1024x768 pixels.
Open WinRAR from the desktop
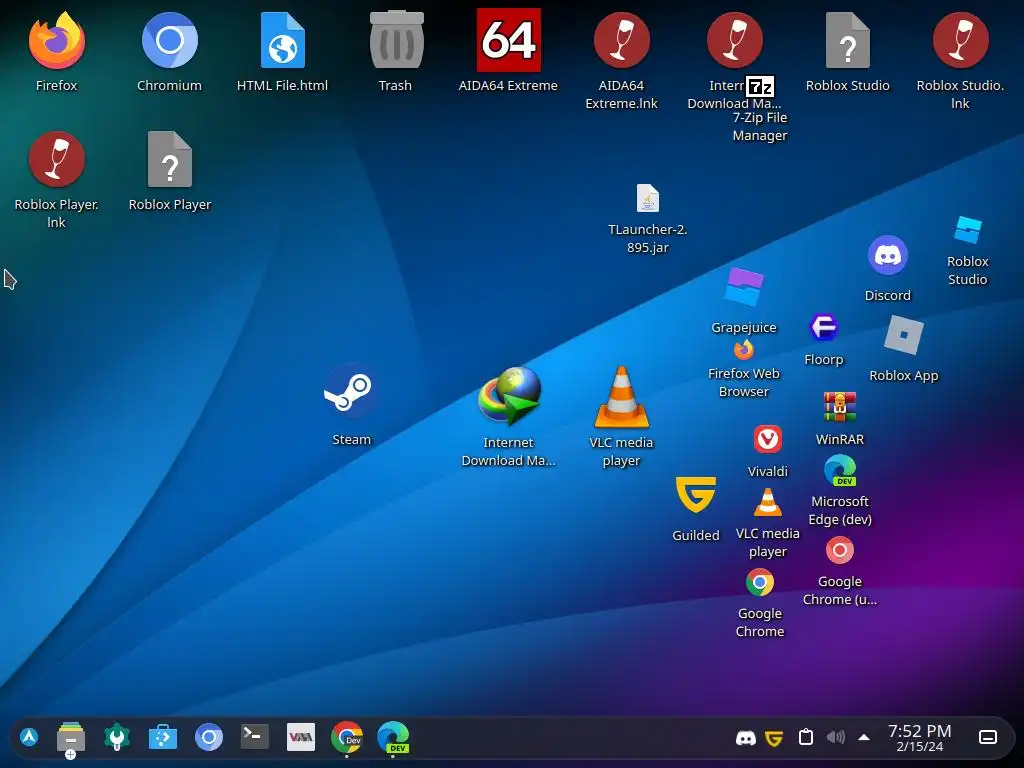840,407
